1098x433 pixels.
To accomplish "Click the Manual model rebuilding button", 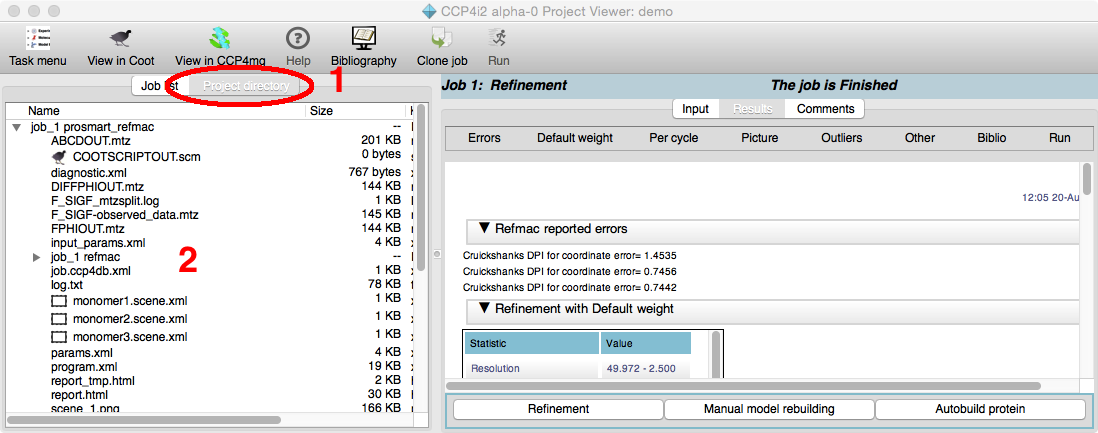I will coord(768,409).
